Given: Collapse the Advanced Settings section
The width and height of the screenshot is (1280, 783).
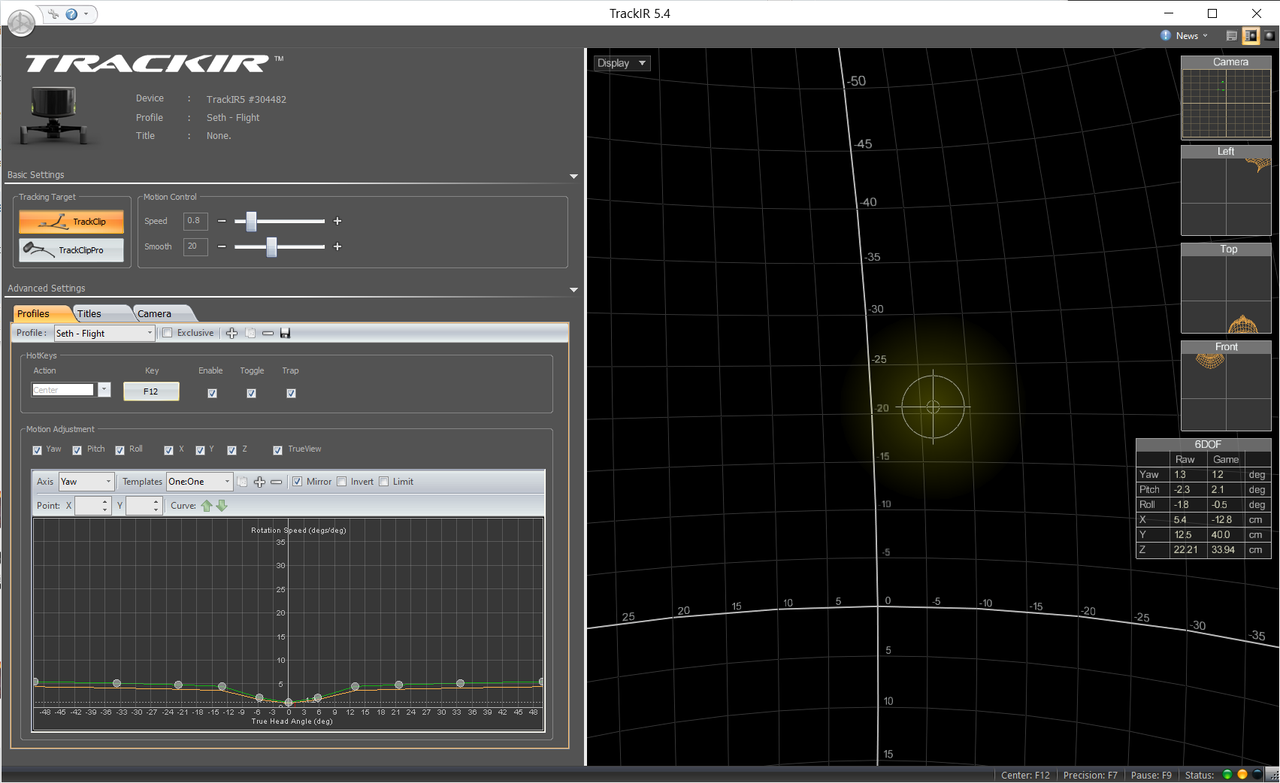Looking at the screenshot, I should [x=573, y=290].
